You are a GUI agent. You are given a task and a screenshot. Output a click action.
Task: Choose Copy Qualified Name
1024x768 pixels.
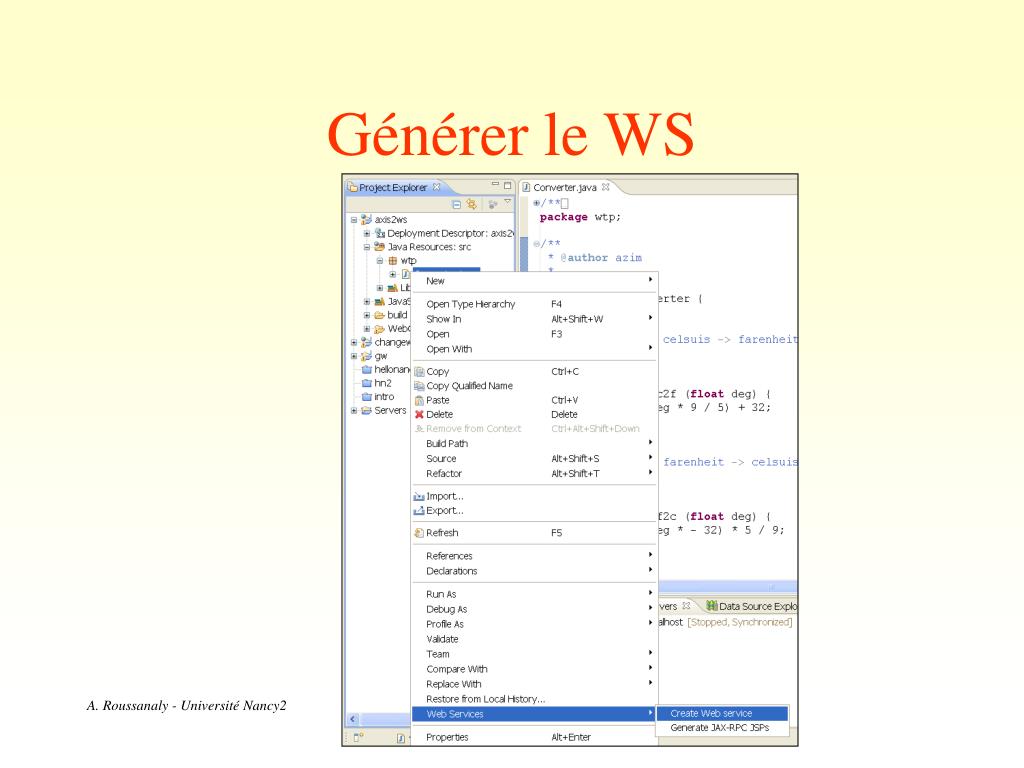pyautogui.click(x=534, y=386)
